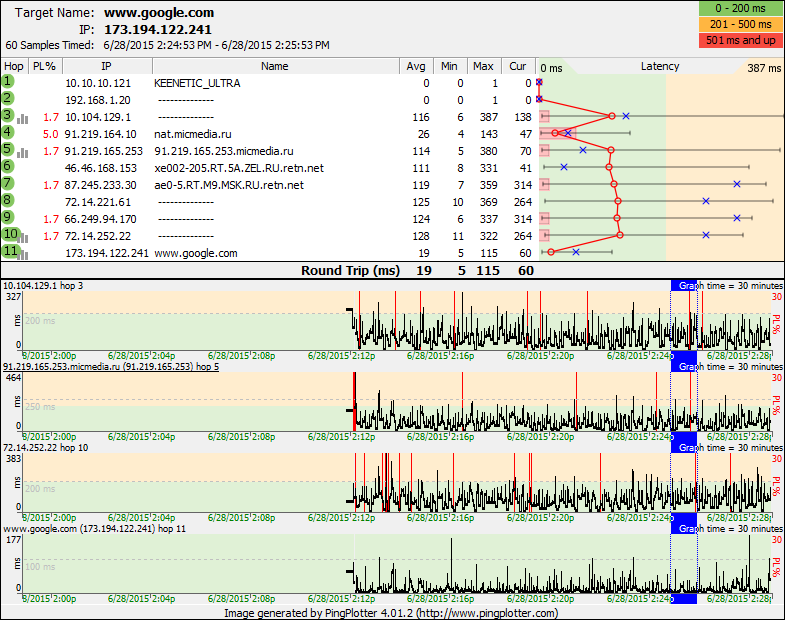Click the green 0 - 200 ms legend swatch
Image resolution: width=785 pixels, height=620 pixels.
click(743, 9)
